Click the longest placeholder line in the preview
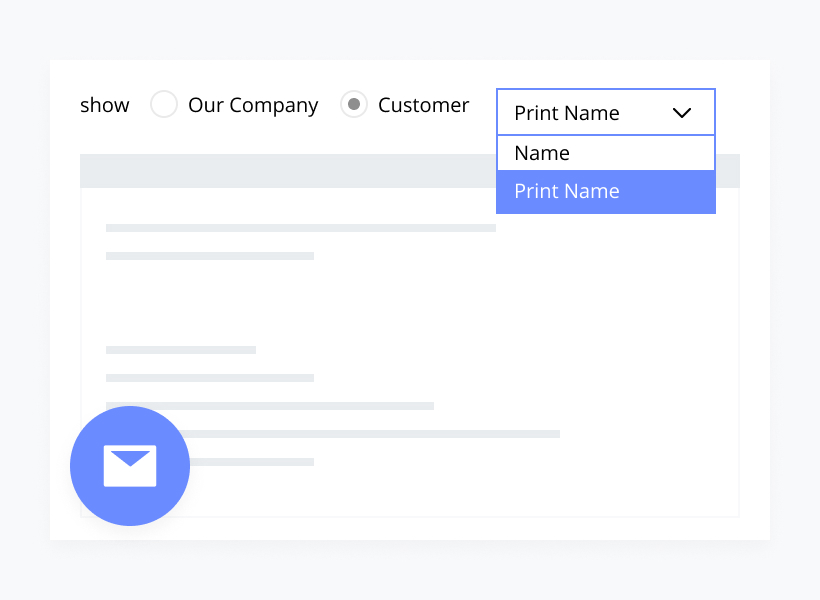Image resolution: width=820 pixels, height=600 pixels. [x=400, y=434]
